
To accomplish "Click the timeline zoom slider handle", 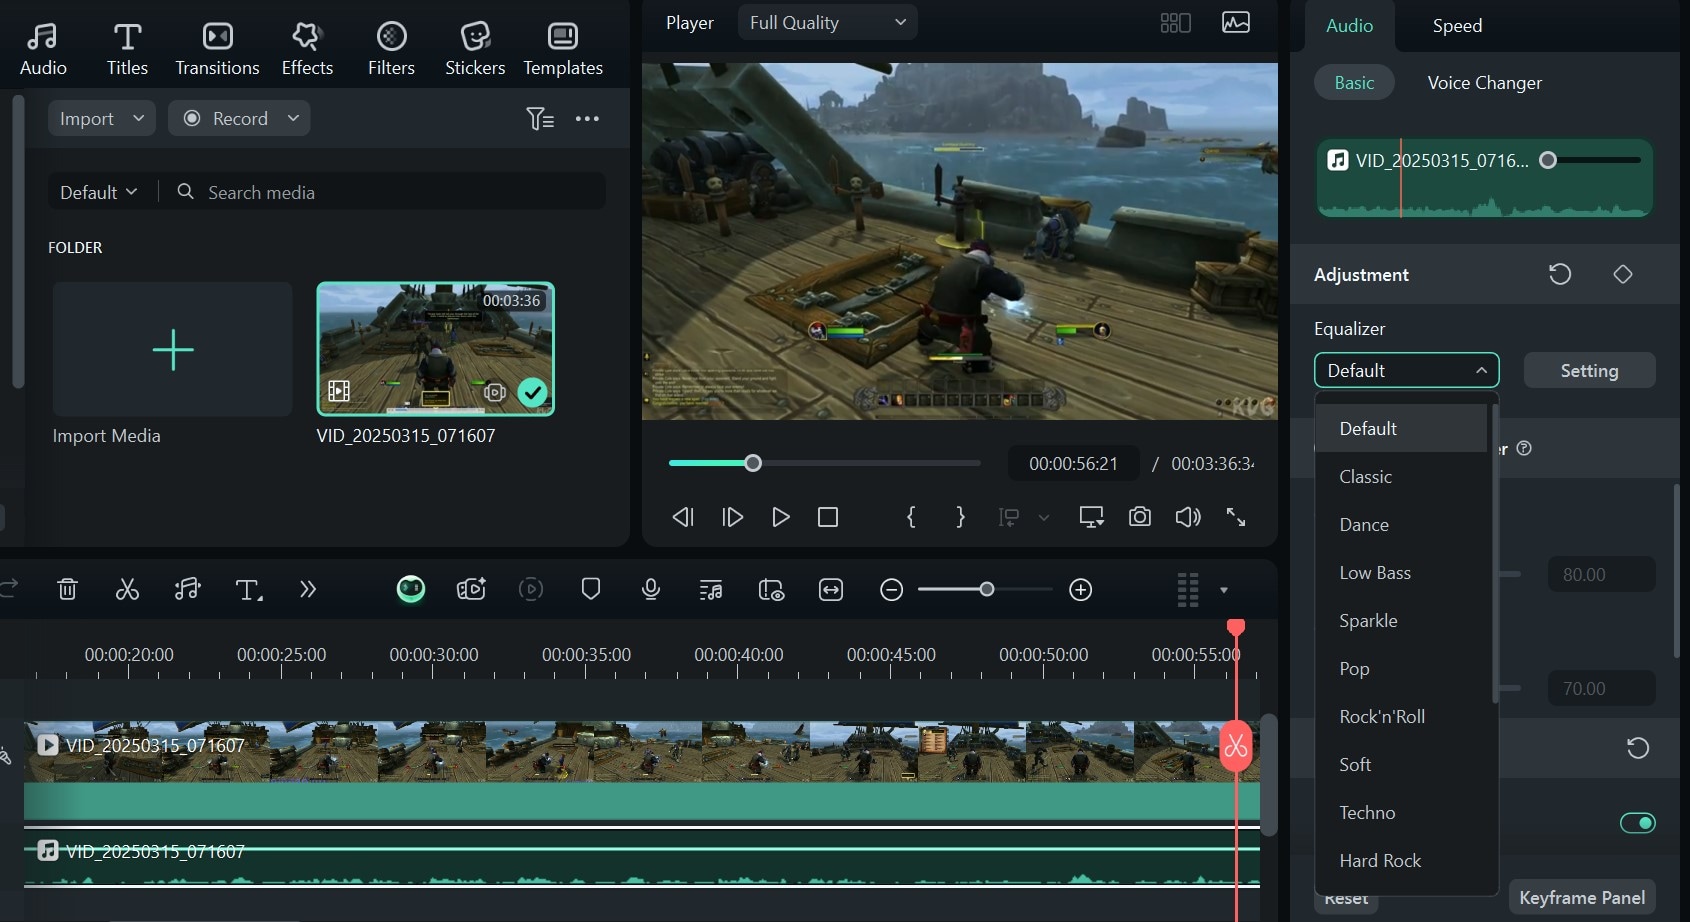I will click(x=986, y=590).
